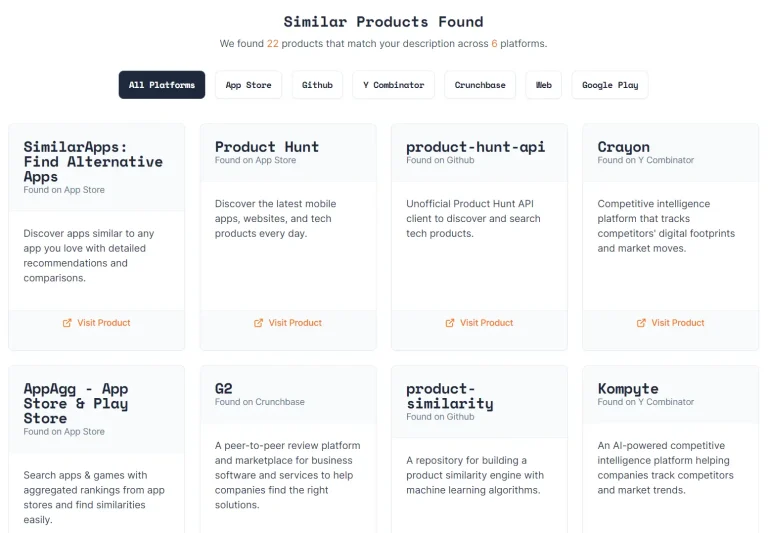Filter results by App Store
Image resolution: width=768 pixels, height=533 pixels.
click(x=248, y=85)
